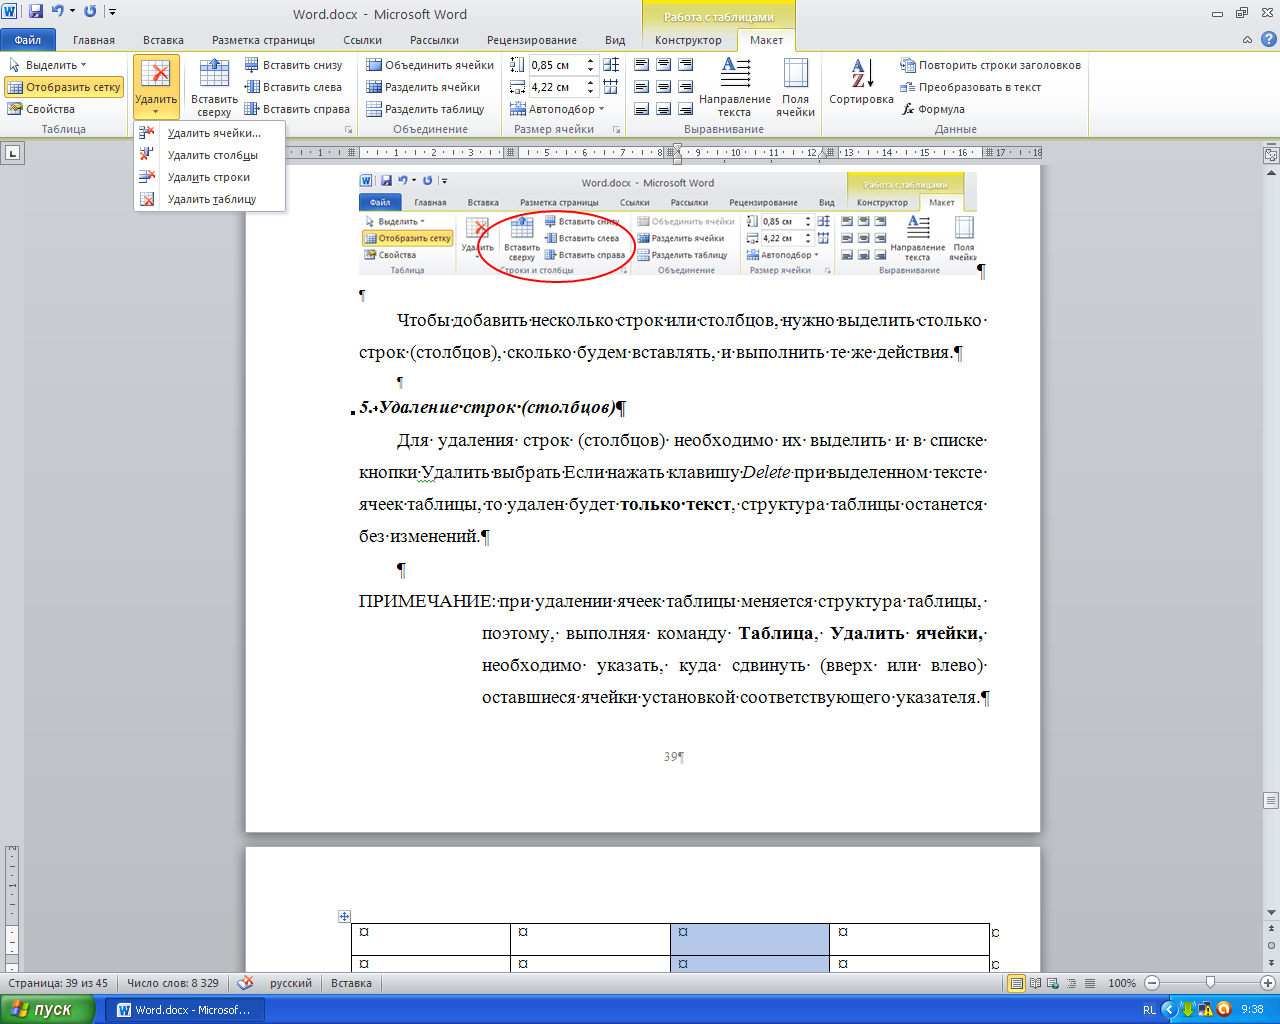Screen dimensions: 1280x1024
Task: Save the document via Quick Access toolbar
Action: pyautogui.click(x=36, y=12)
